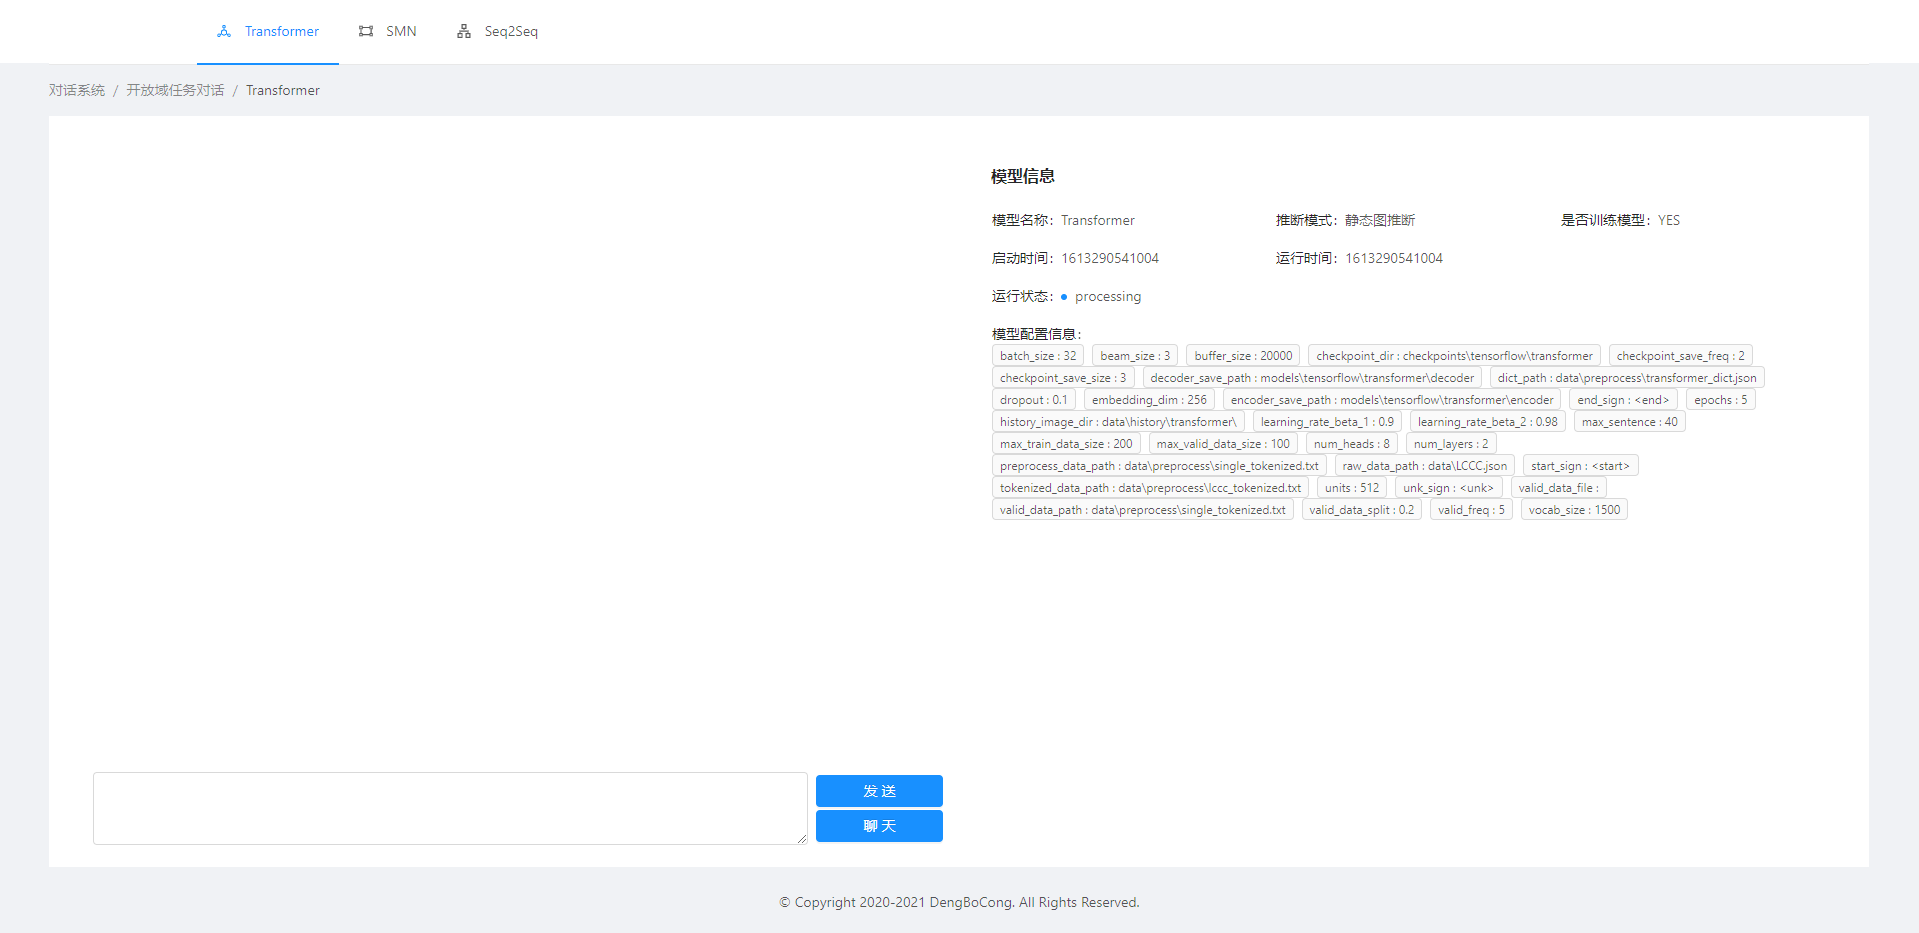Click the 'valid_data_split : 0.2' tag
1919x933 pixels.
click(1361, 510)
